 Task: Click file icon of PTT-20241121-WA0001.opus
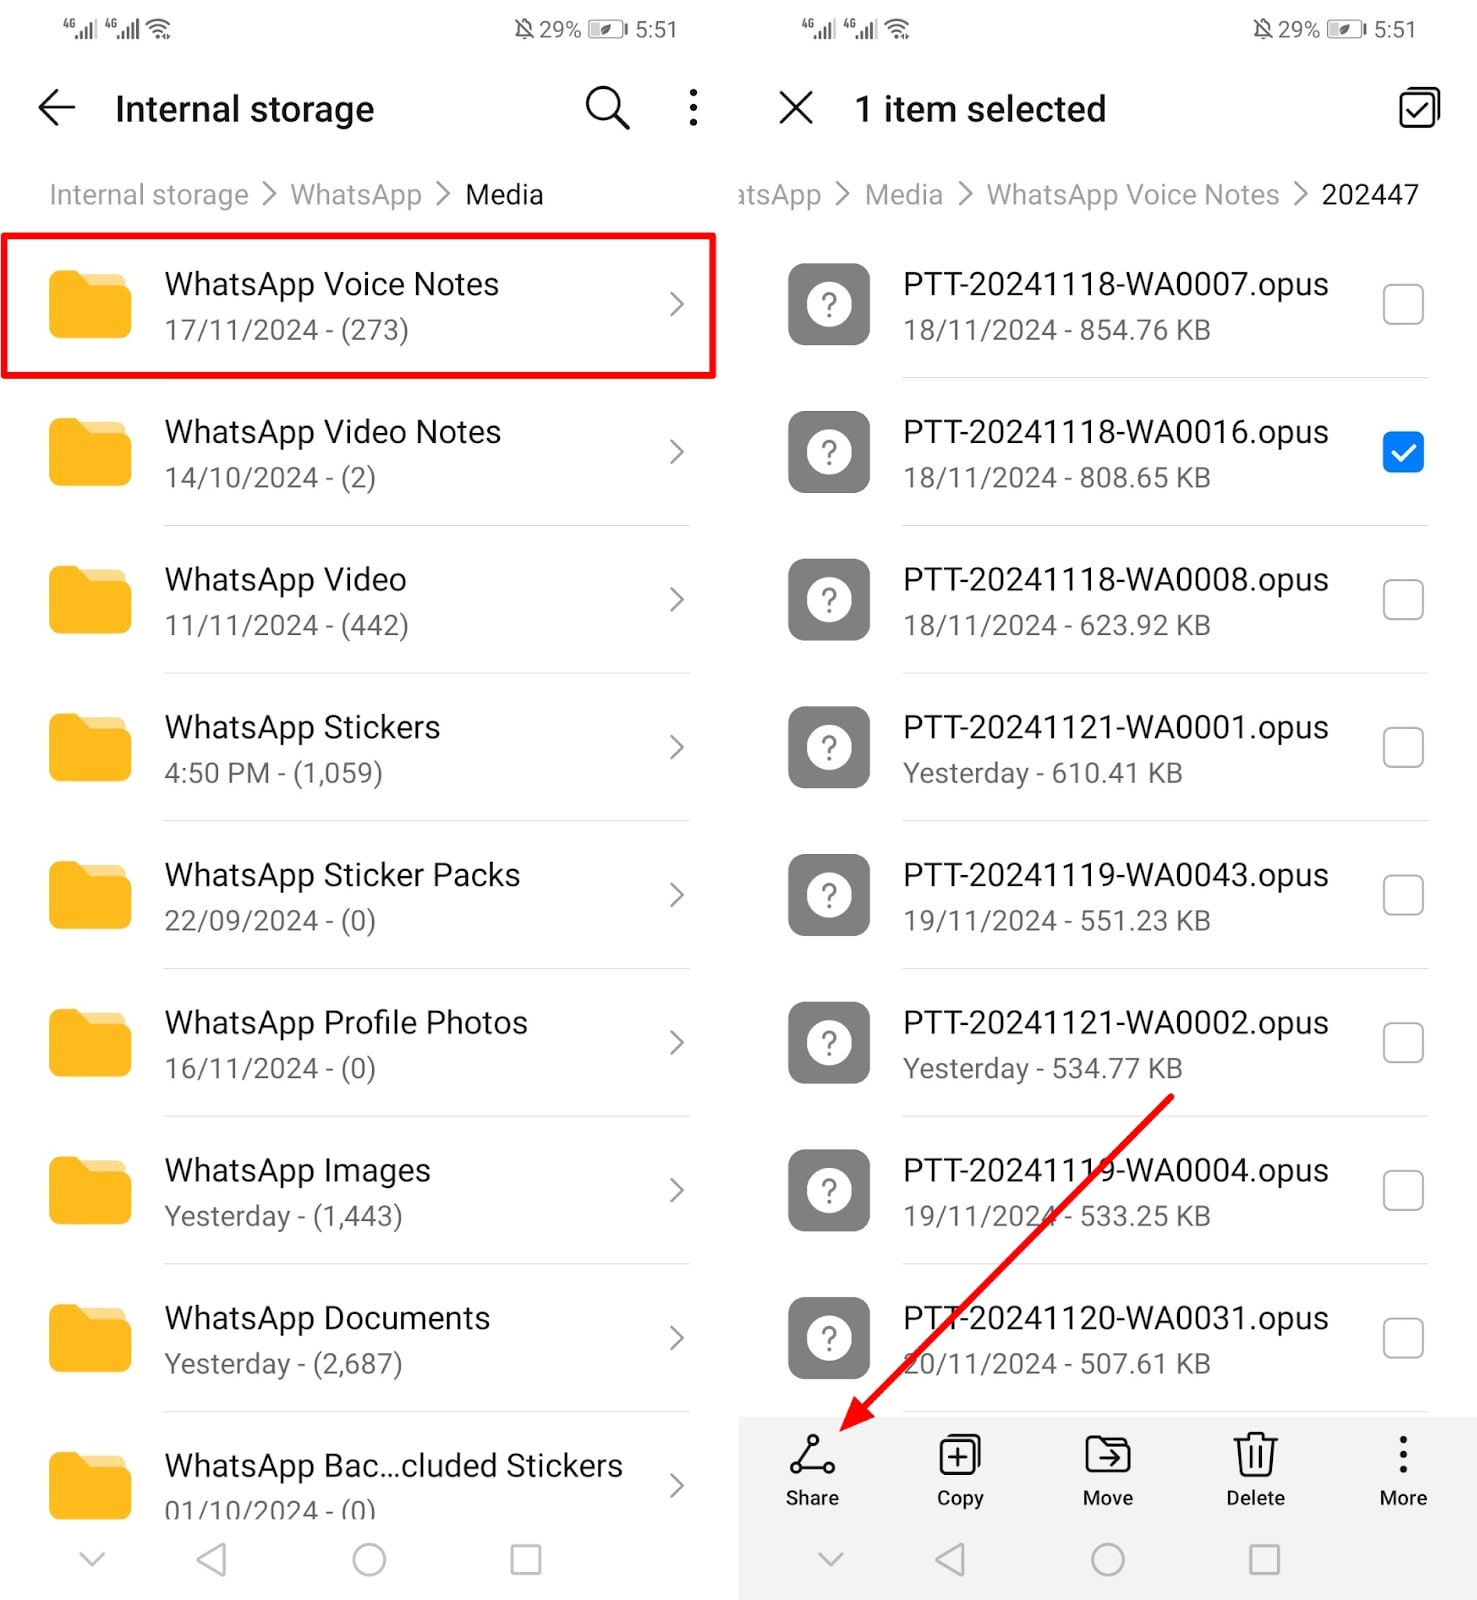[829, 747]
